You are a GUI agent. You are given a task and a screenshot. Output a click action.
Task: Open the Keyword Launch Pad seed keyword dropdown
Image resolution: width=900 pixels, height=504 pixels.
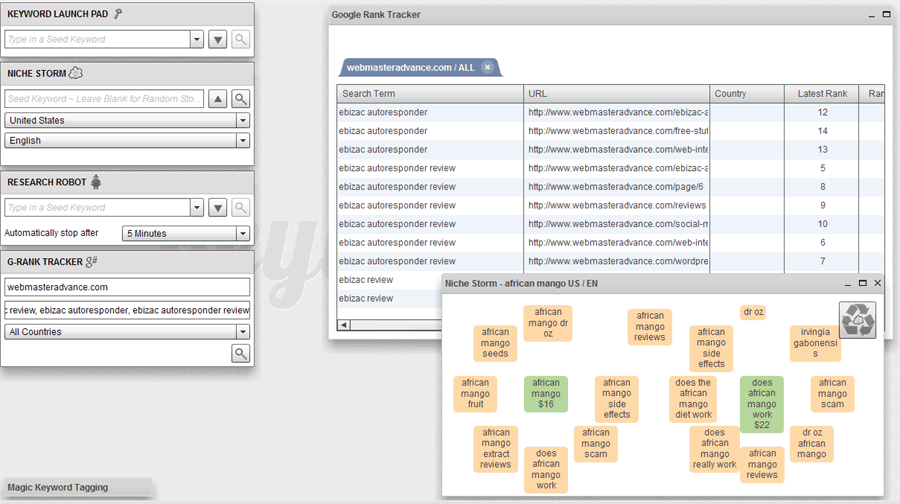(197, 40)
